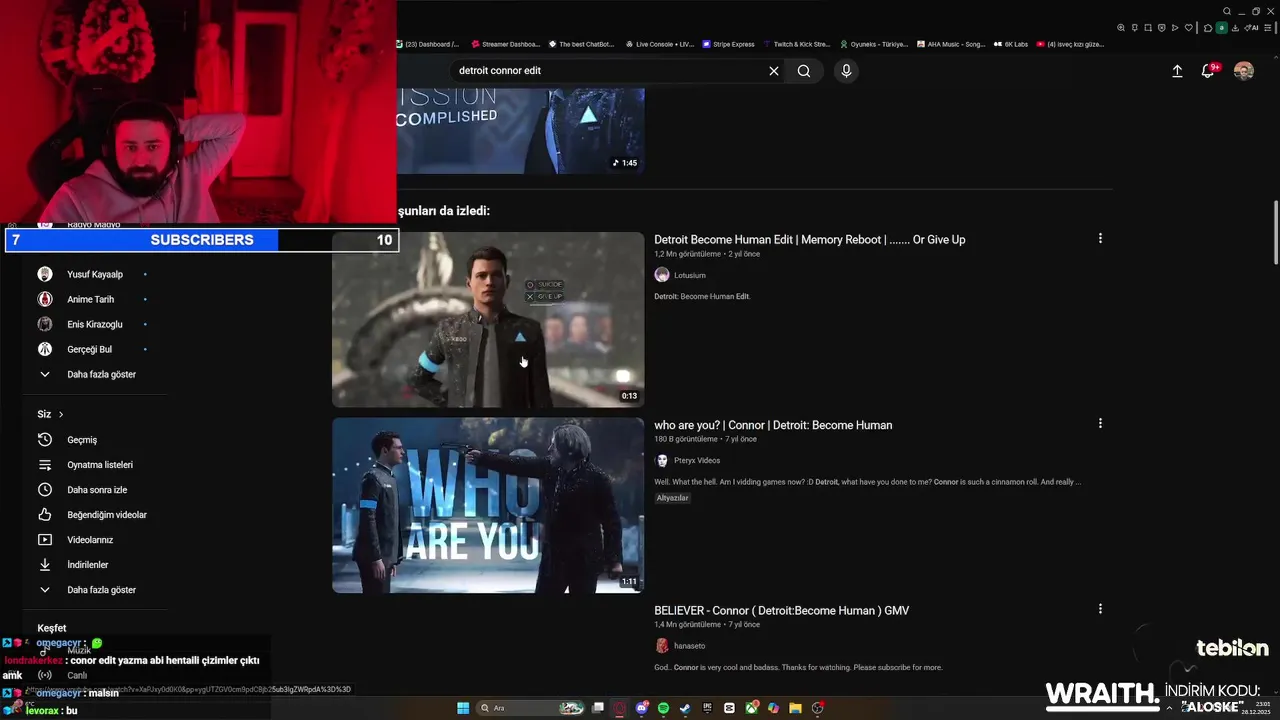Open Spotify from the taskbar
1280x720 pixels.
tap(664, 708)
